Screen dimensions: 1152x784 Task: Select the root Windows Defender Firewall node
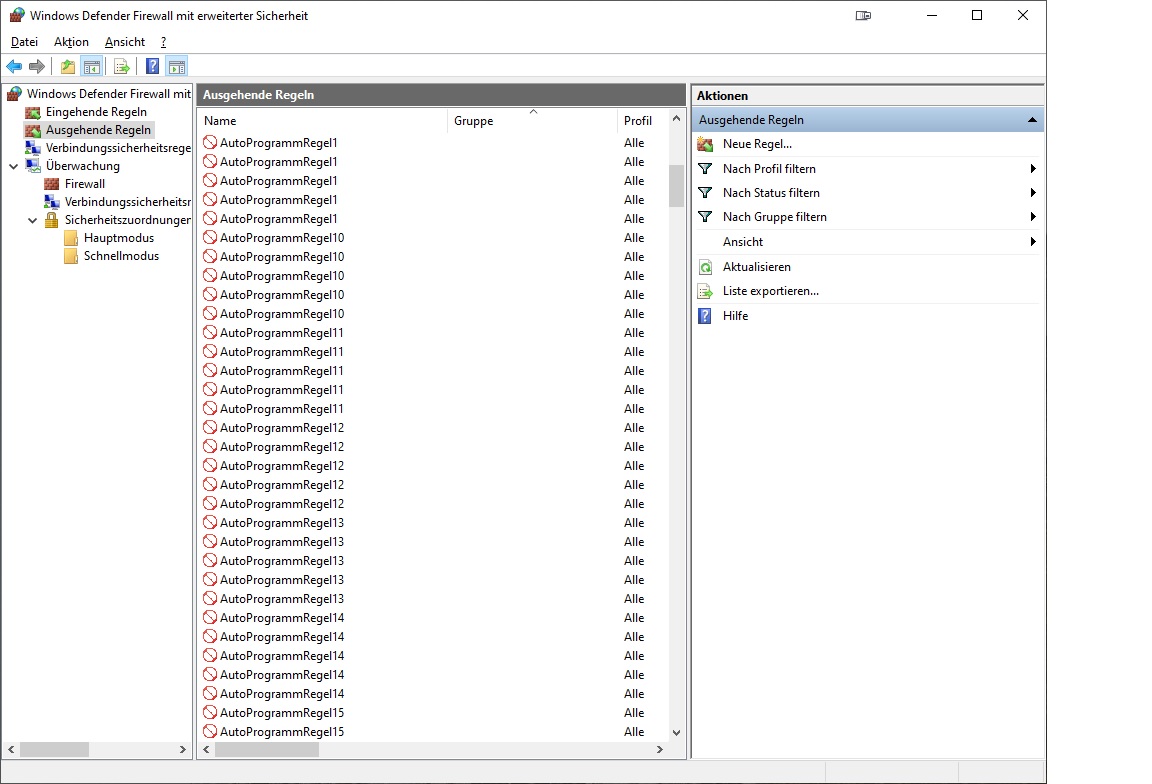coord(109,94)
